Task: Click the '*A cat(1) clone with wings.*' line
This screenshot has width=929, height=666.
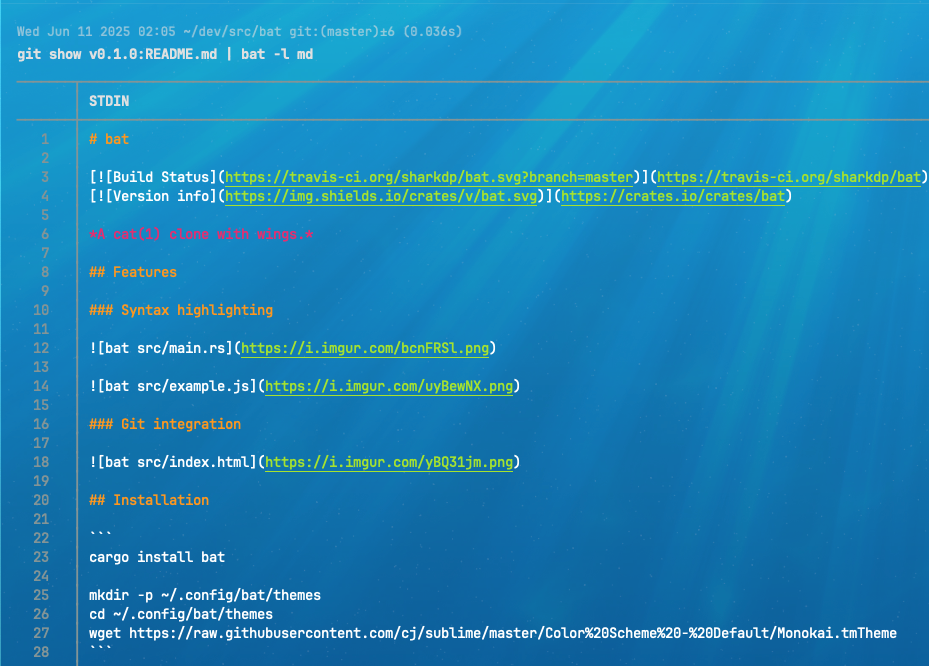Action: 201,234
